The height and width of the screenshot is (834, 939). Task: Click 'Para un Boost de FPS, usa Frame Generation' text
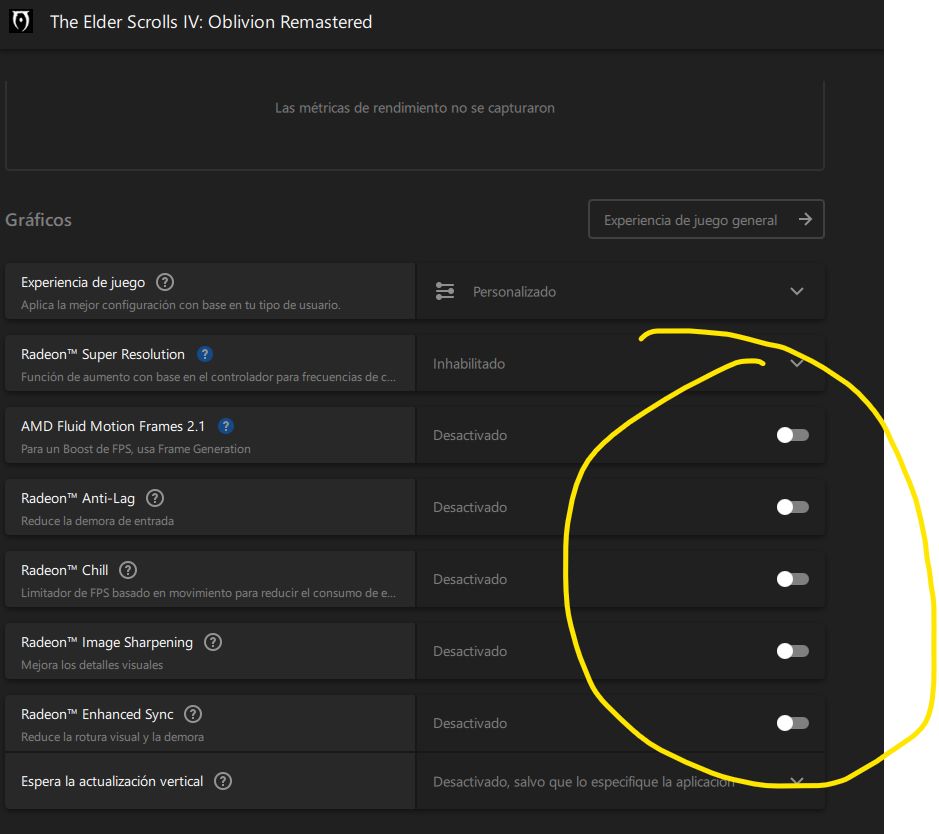pos(136,449)
